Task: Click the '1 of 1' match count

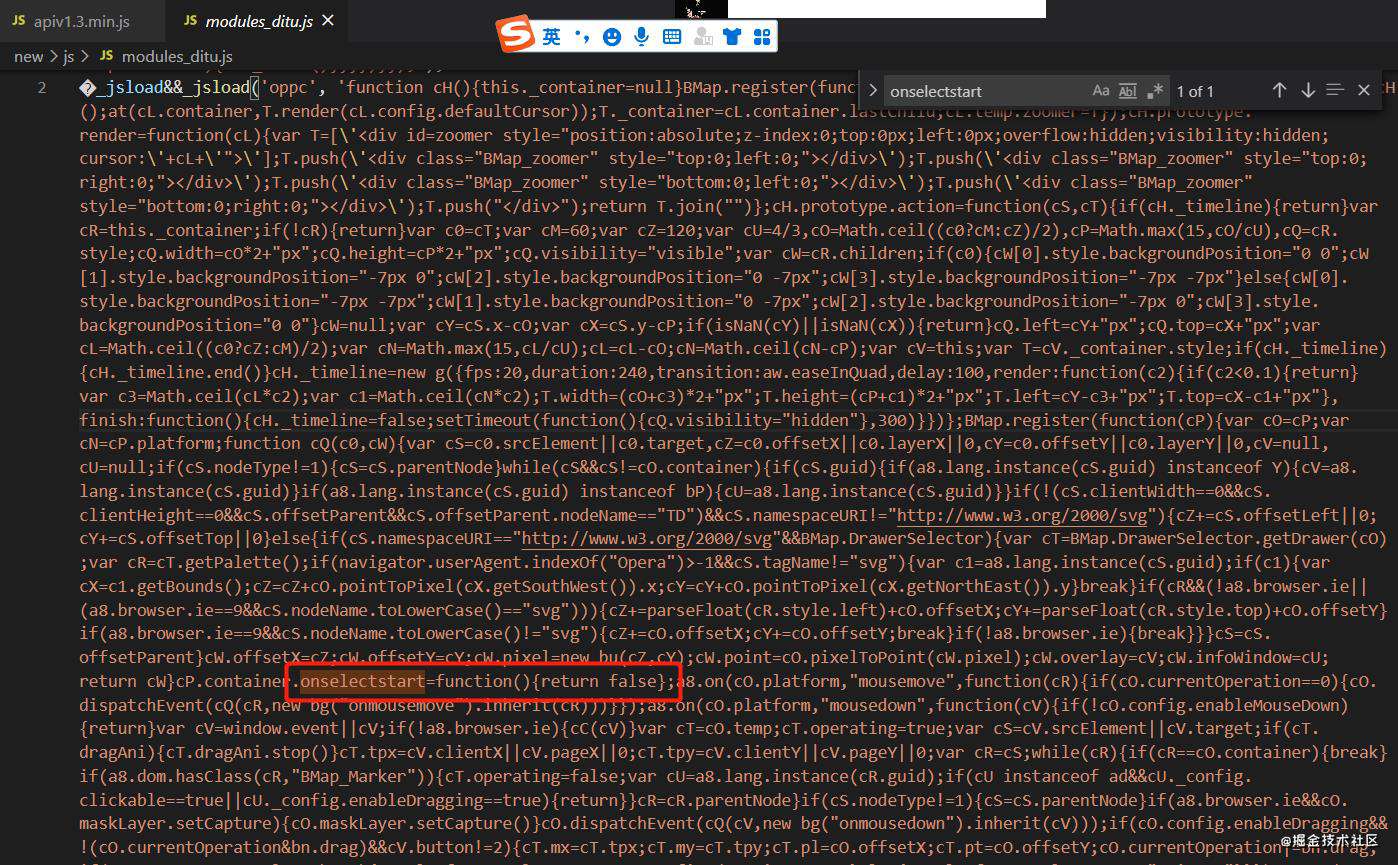Action: (x=1195, y=91)
